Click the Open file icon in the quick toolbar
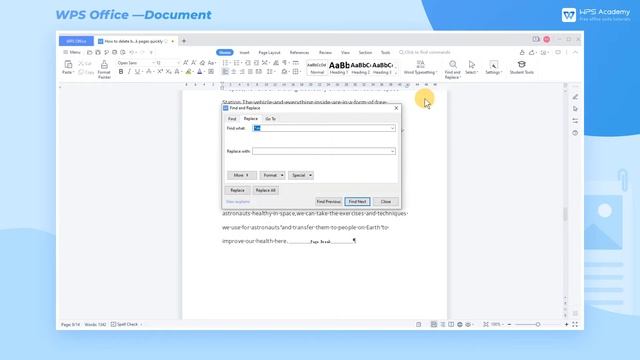Viewport: 640px width, 360px height. [89, 52]
